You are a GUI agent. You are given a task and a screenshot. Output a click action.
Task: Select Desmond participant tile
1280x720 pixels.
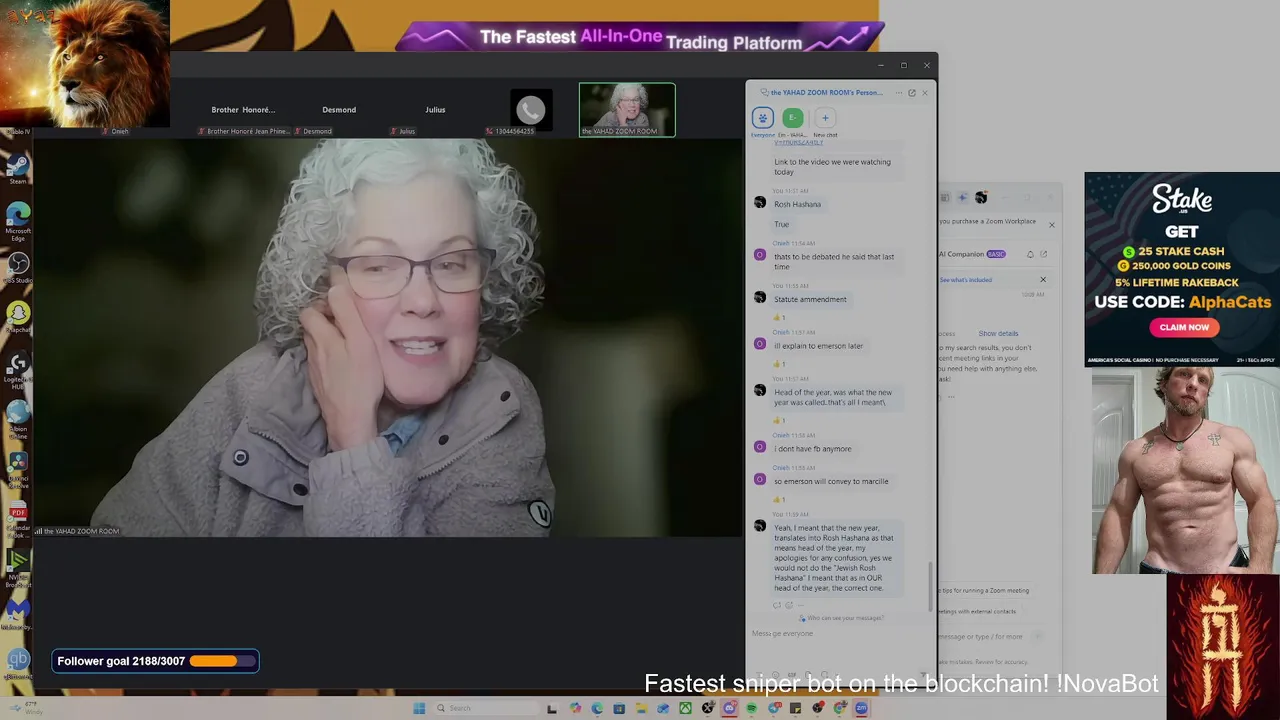pyautogui.click(x=339, y=112)
